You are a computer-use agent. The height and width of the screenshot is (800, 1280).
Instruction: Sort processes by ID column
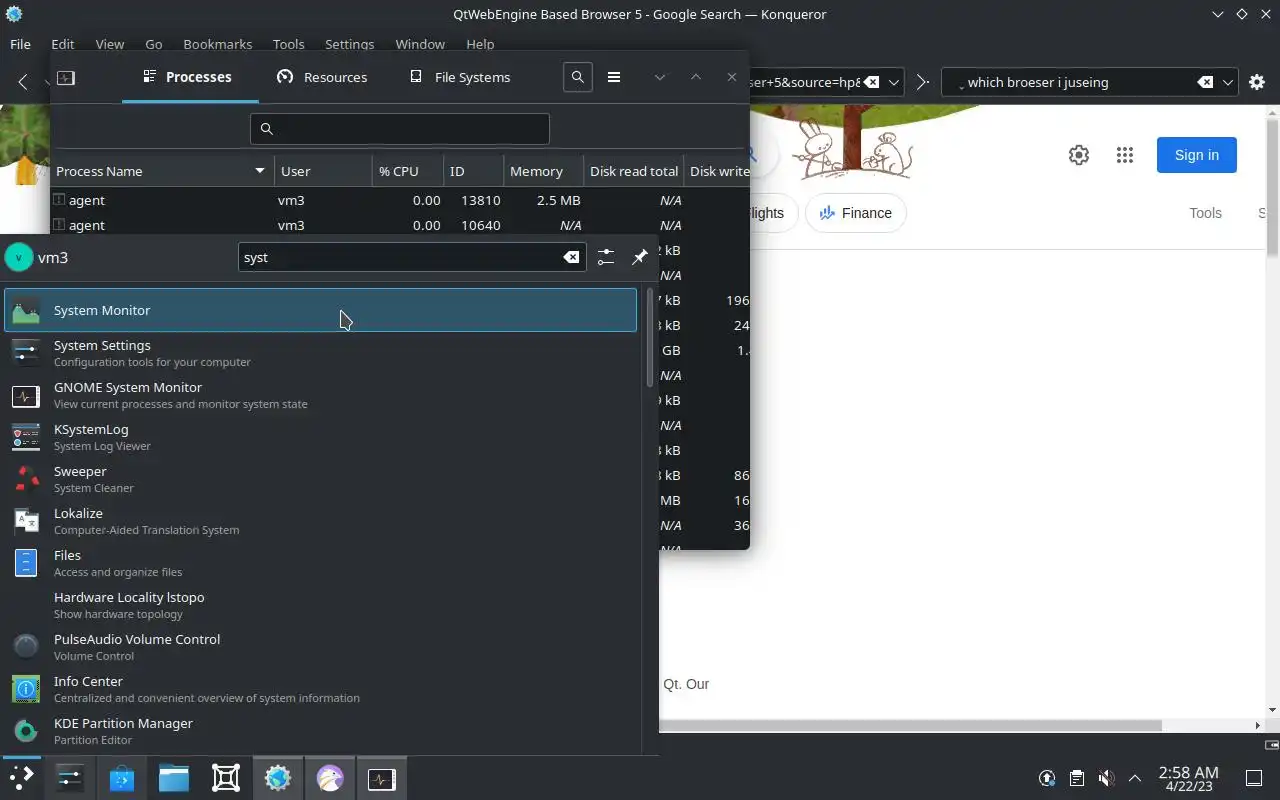[x=473, y=171]
